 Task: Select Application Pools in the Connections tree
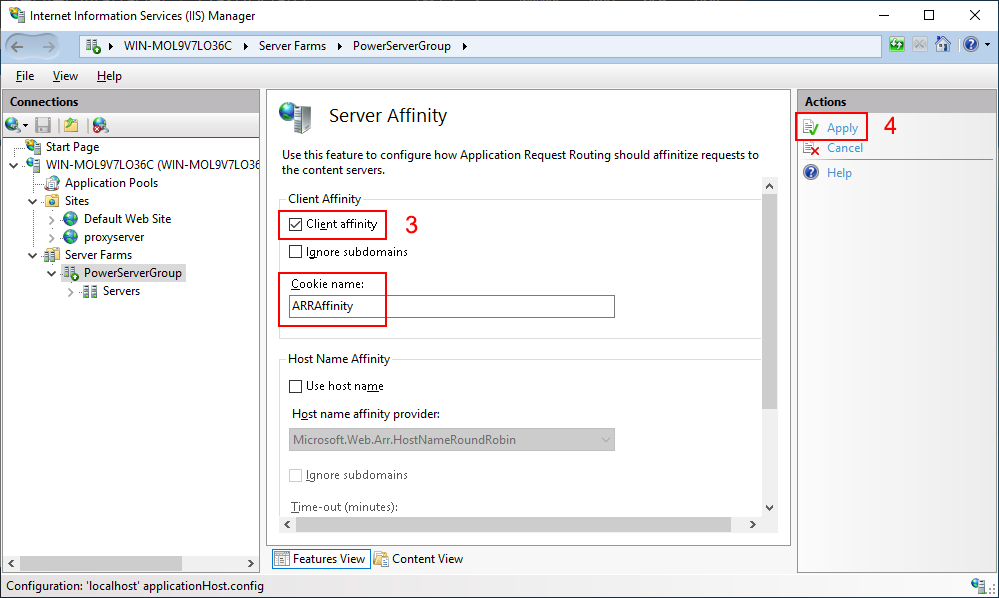click(111, 183)
